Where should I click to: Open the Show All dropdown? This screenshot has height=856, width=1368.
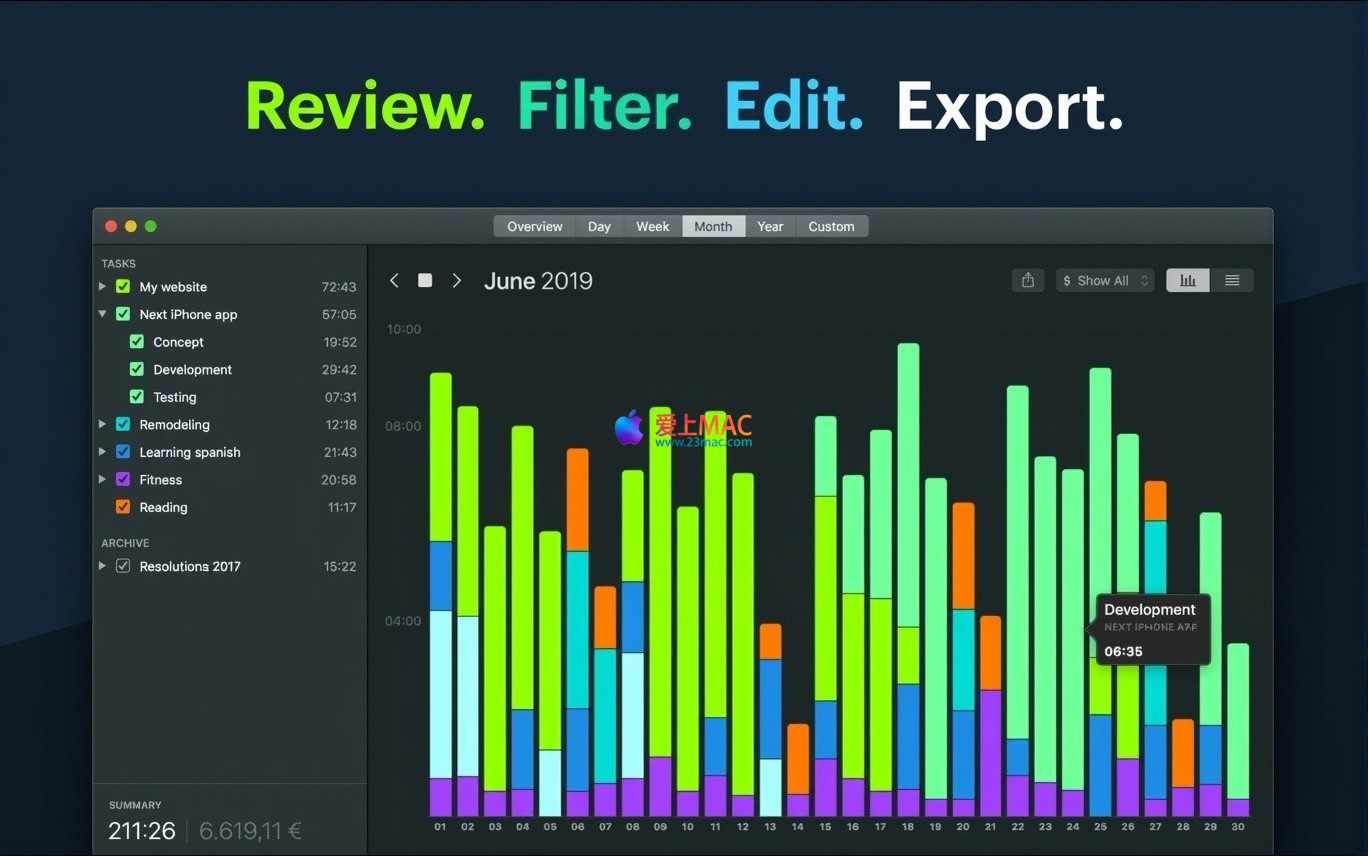[x=1105, y=281]
